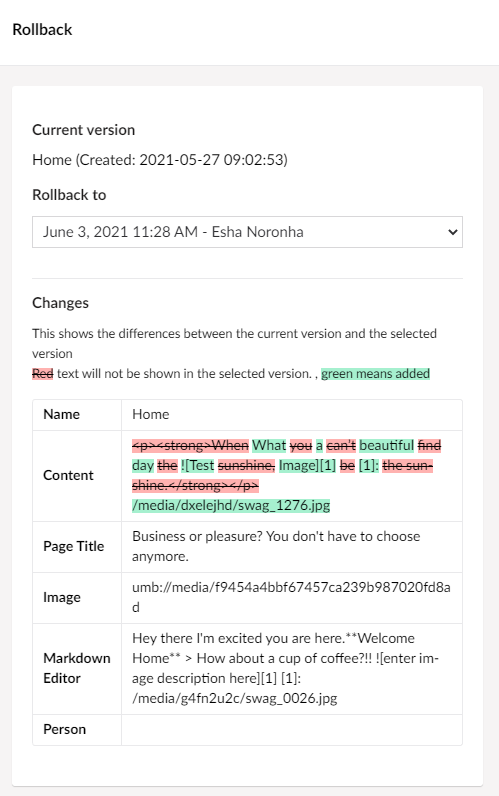
Task: Click the Current version label
Action: pyautogui.click(x=83, y=130)
